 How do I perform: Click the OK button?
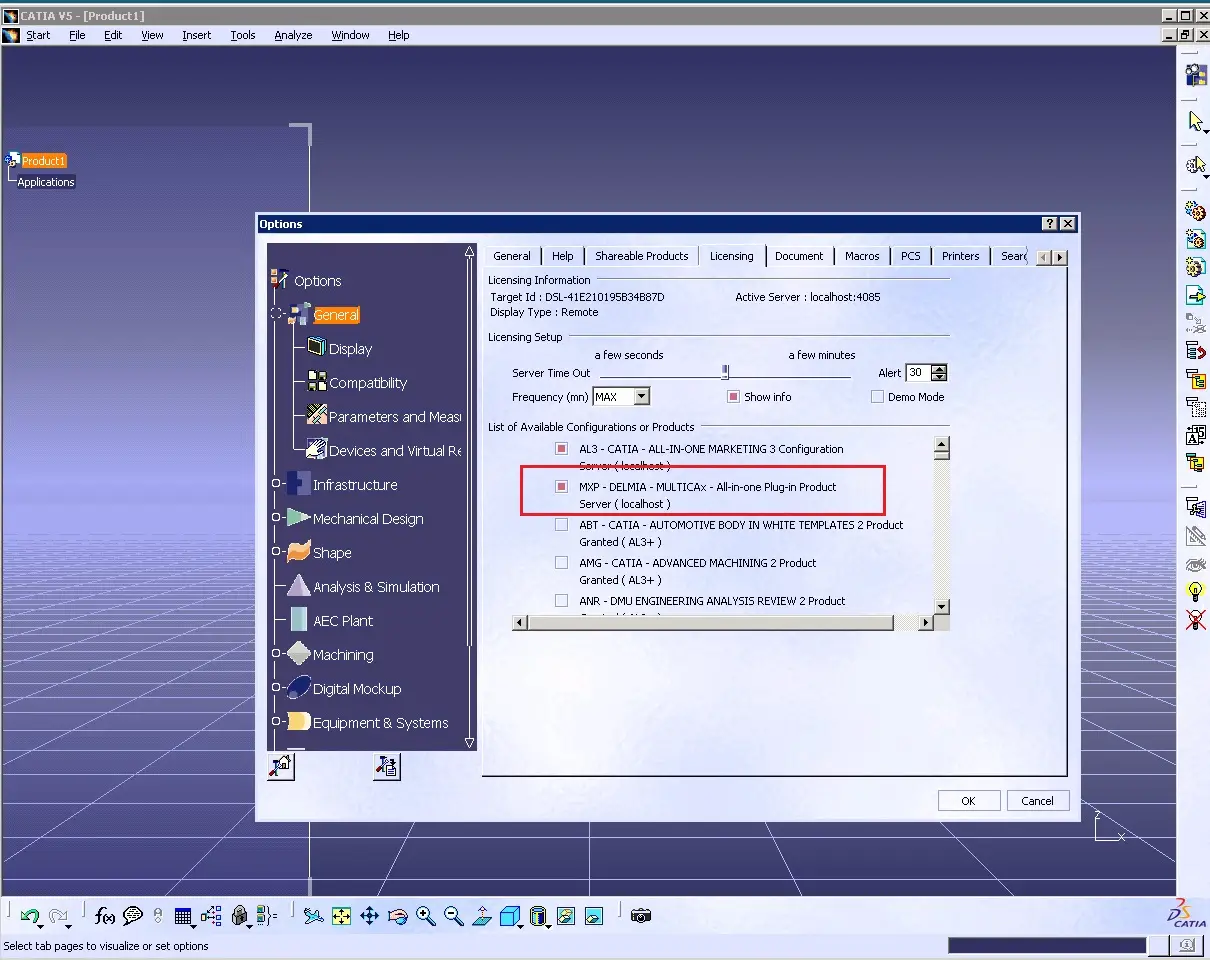968,801
